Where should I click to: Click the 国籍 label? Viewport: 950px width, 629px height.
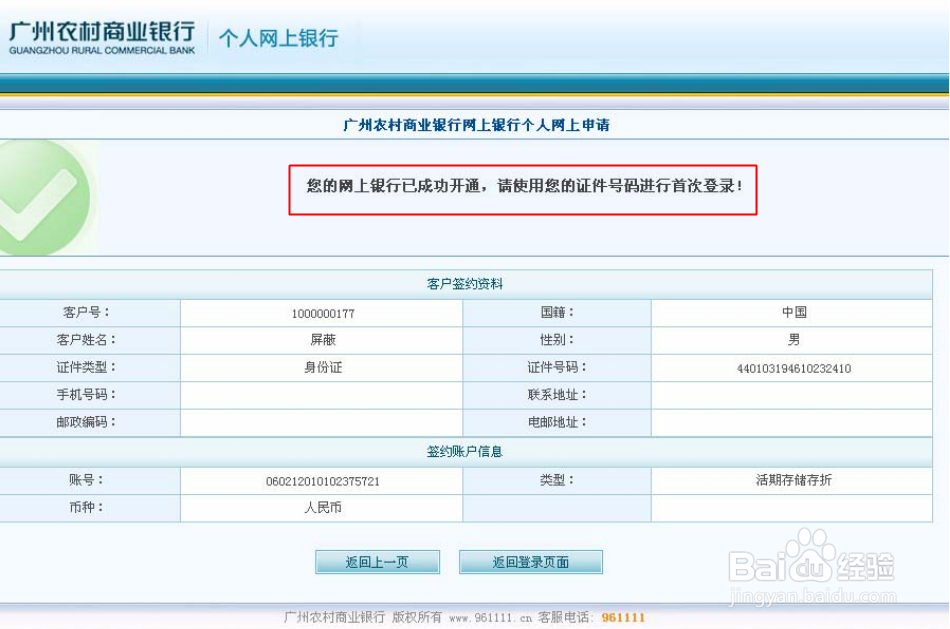[557, 312]
